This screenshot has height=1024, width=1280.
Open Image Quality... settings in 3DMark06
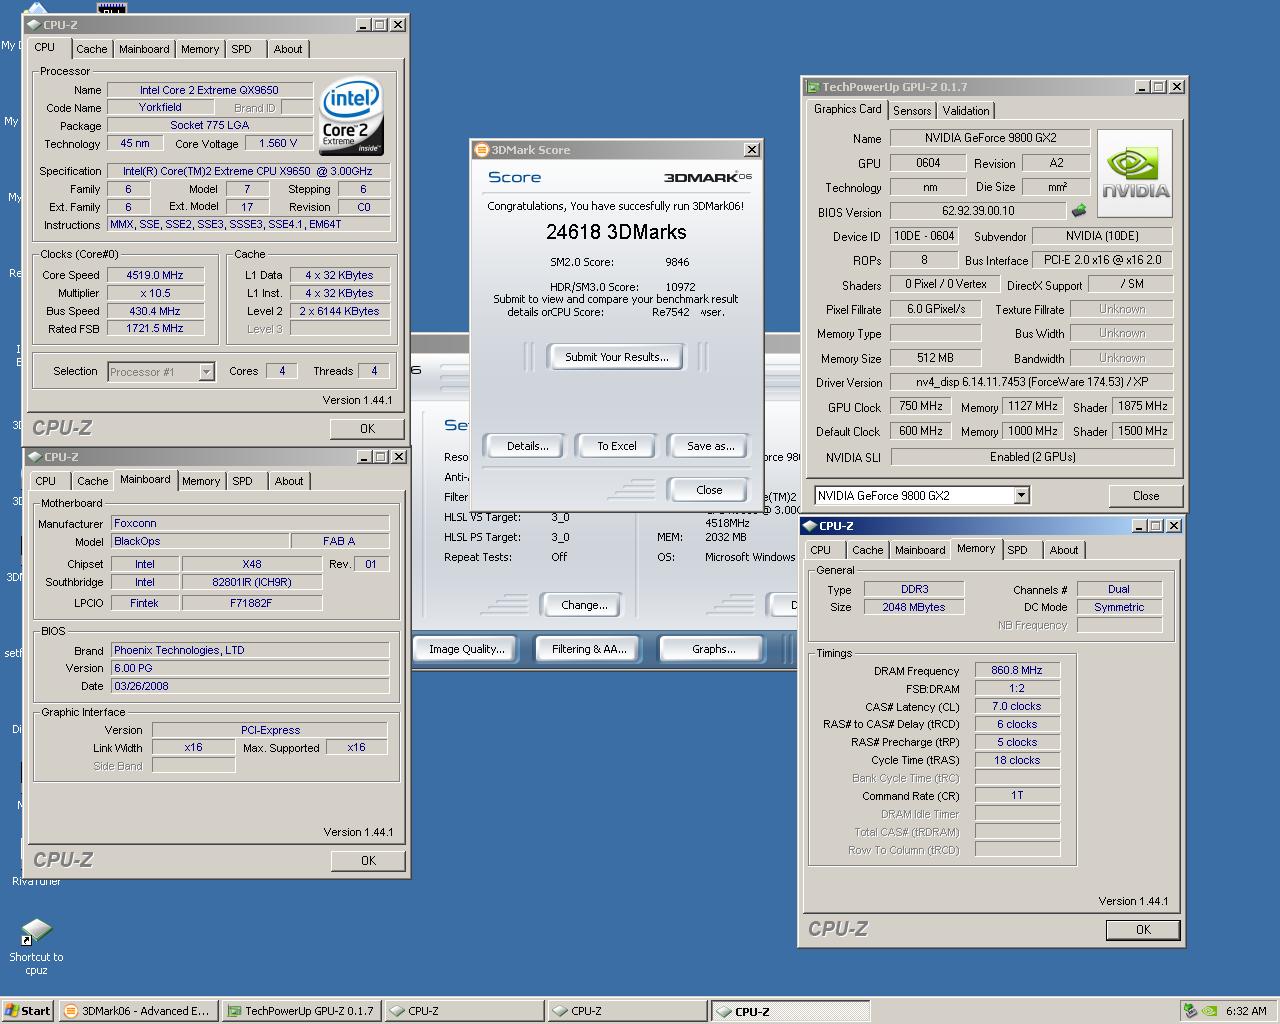[x=466, y=649]
